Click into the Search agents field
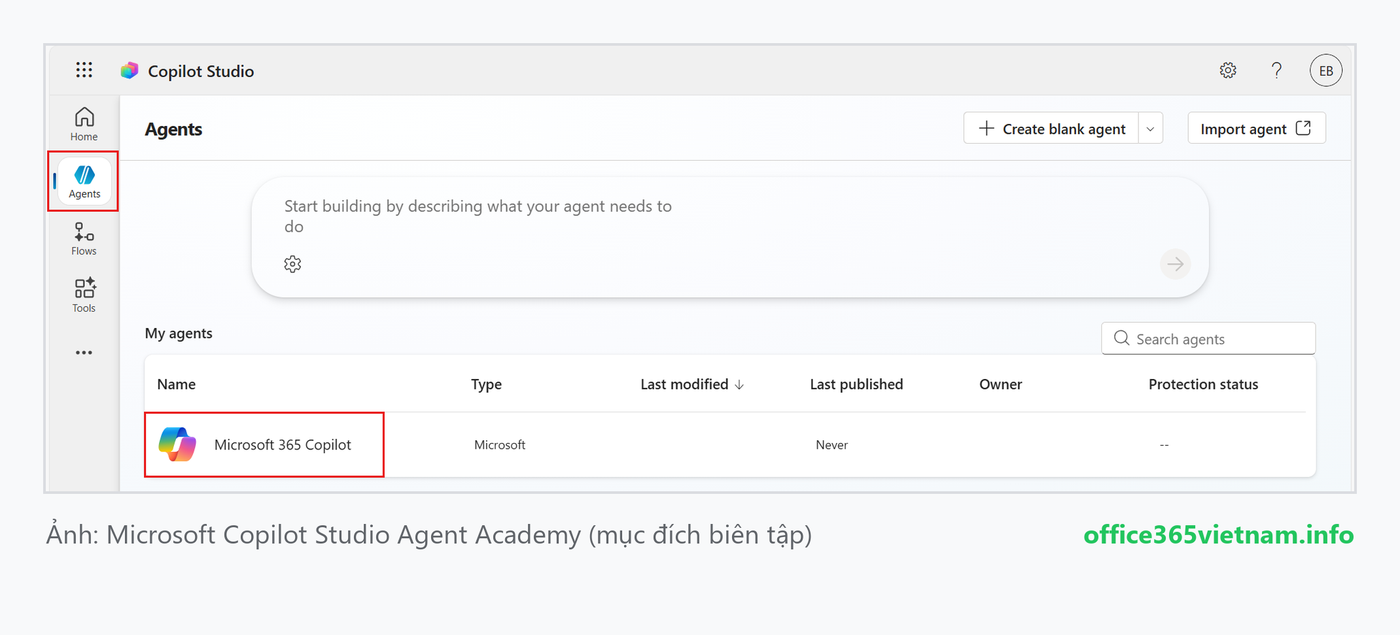The image size is (1400, 635). tap(1208, 339)
